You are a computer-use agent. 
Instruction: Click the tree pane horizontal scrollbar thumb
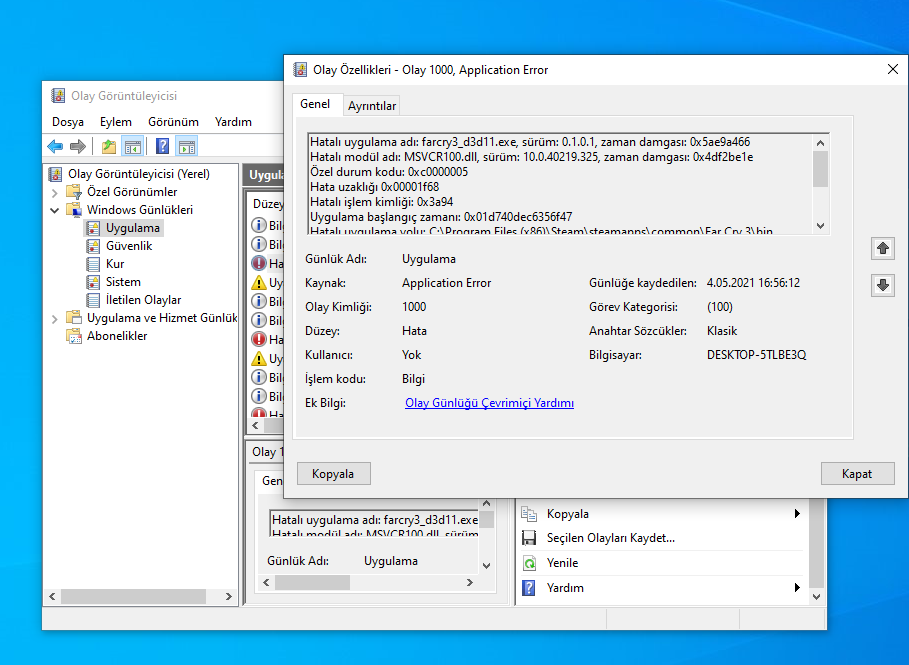[x=133, y=596]
